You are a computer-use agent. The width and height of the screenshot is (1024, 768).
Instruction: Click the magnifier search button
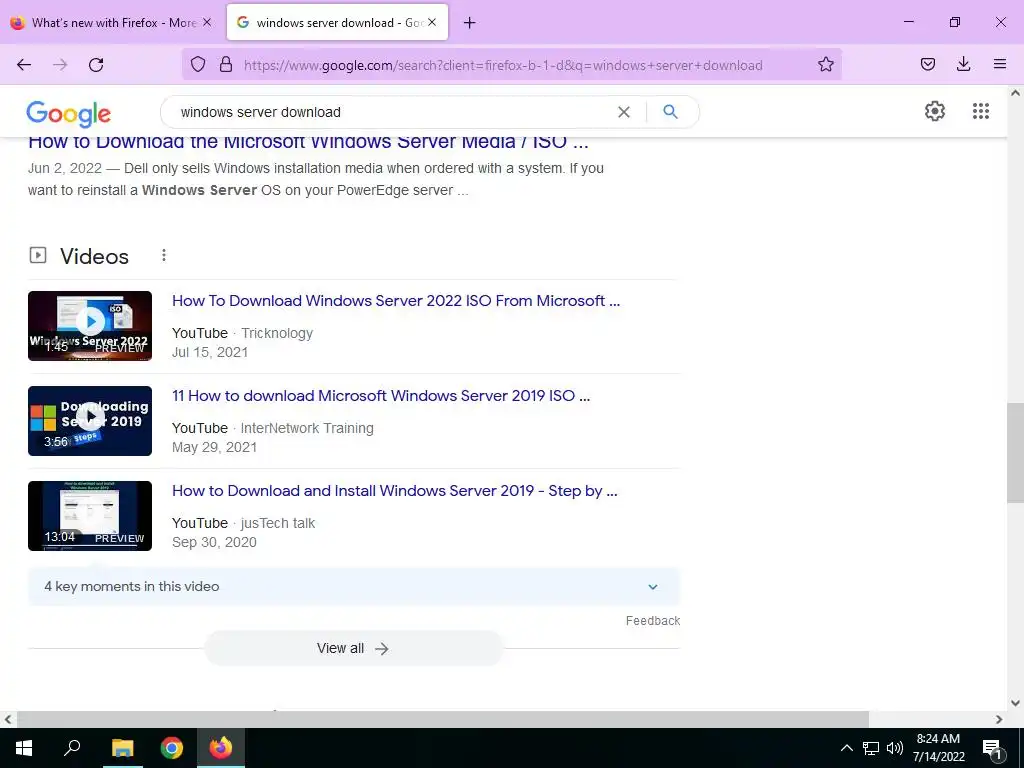click(x=670, y=112)
